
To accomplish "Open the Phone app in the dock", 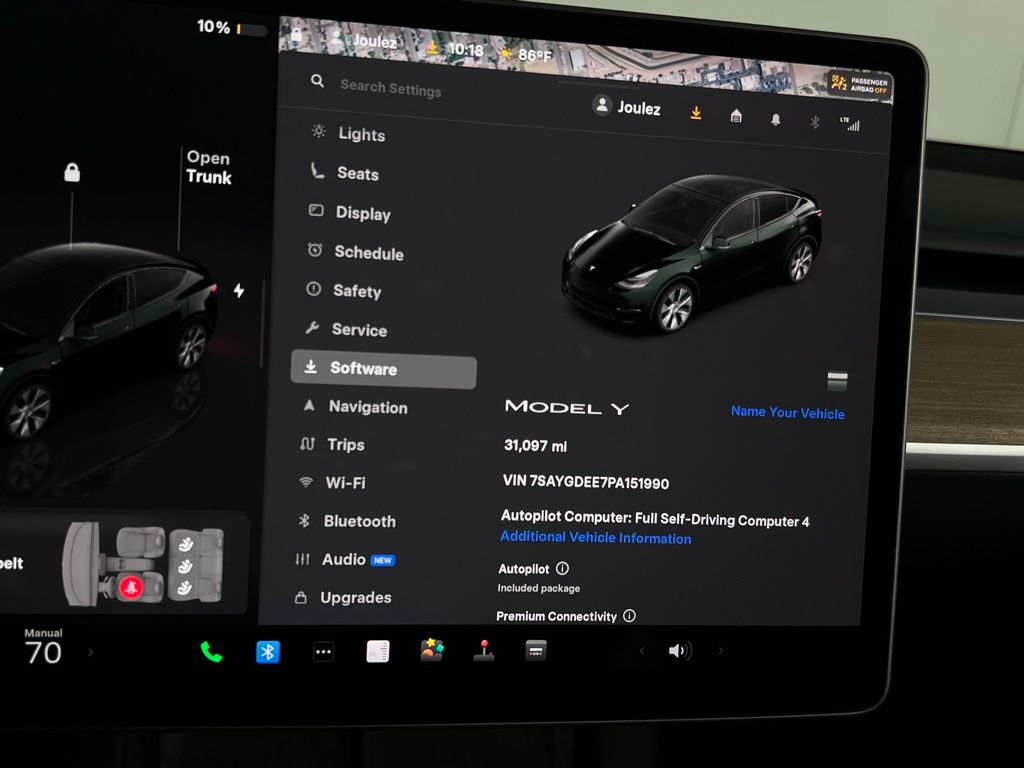I will [x=212, y=652].
